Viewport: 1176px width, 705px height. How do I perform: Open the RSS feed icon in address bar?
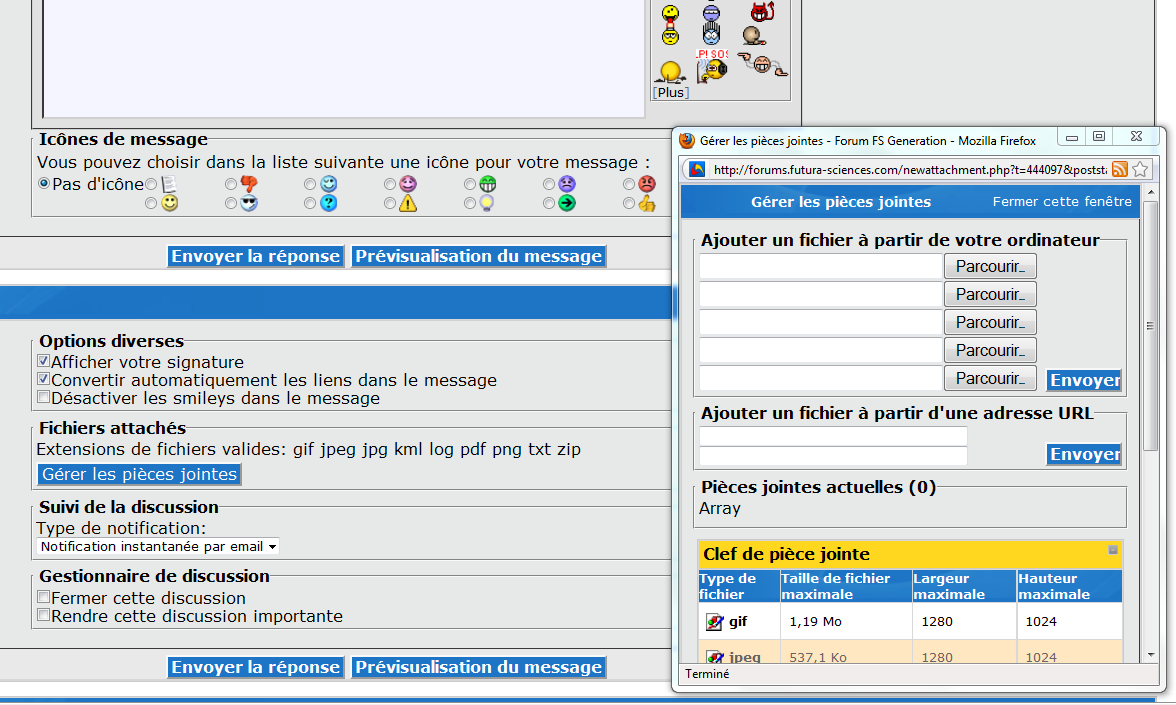click(x=1120, y=170)
